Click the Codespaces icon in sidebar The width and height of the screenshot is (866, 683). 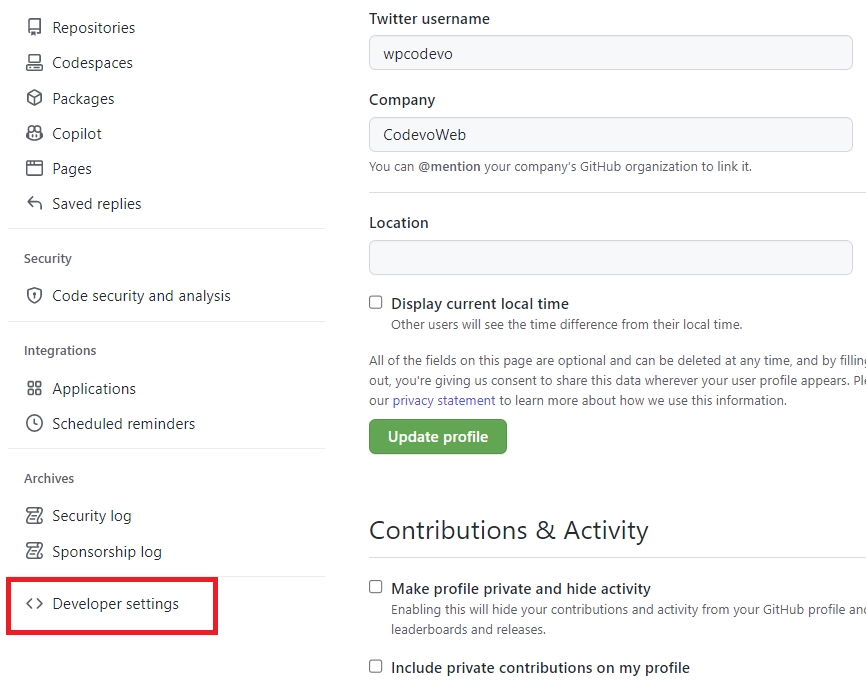coord(34,63)
